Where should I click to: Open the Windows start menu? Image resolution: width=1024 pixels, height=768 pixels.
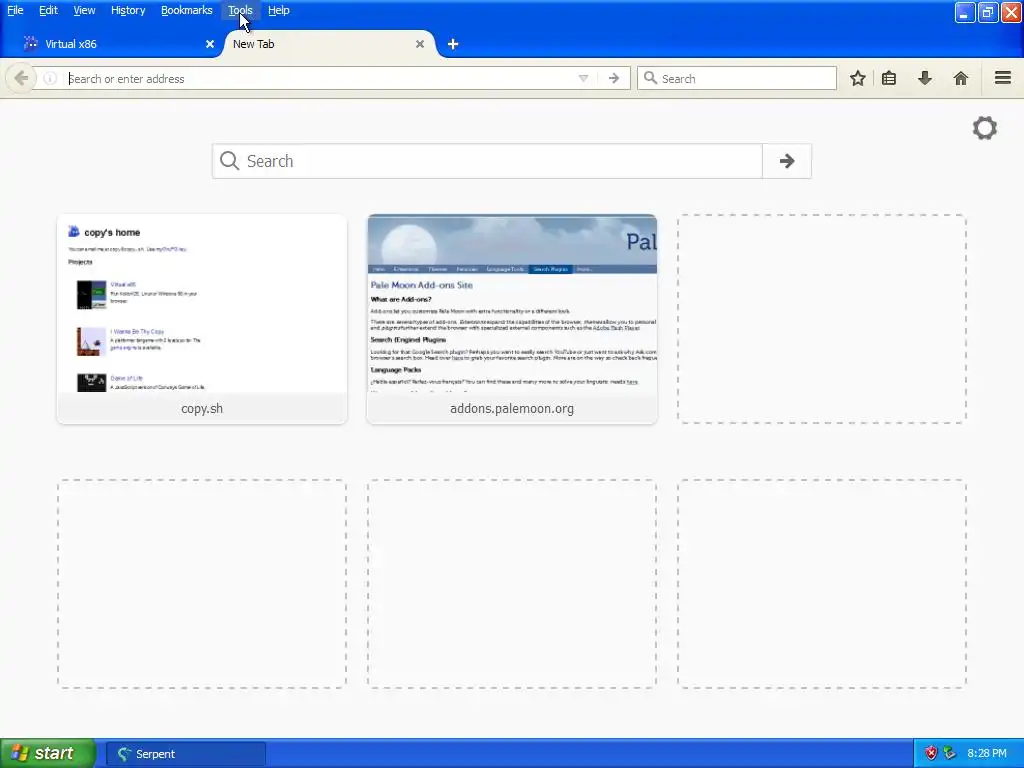(x=48, y=753)
